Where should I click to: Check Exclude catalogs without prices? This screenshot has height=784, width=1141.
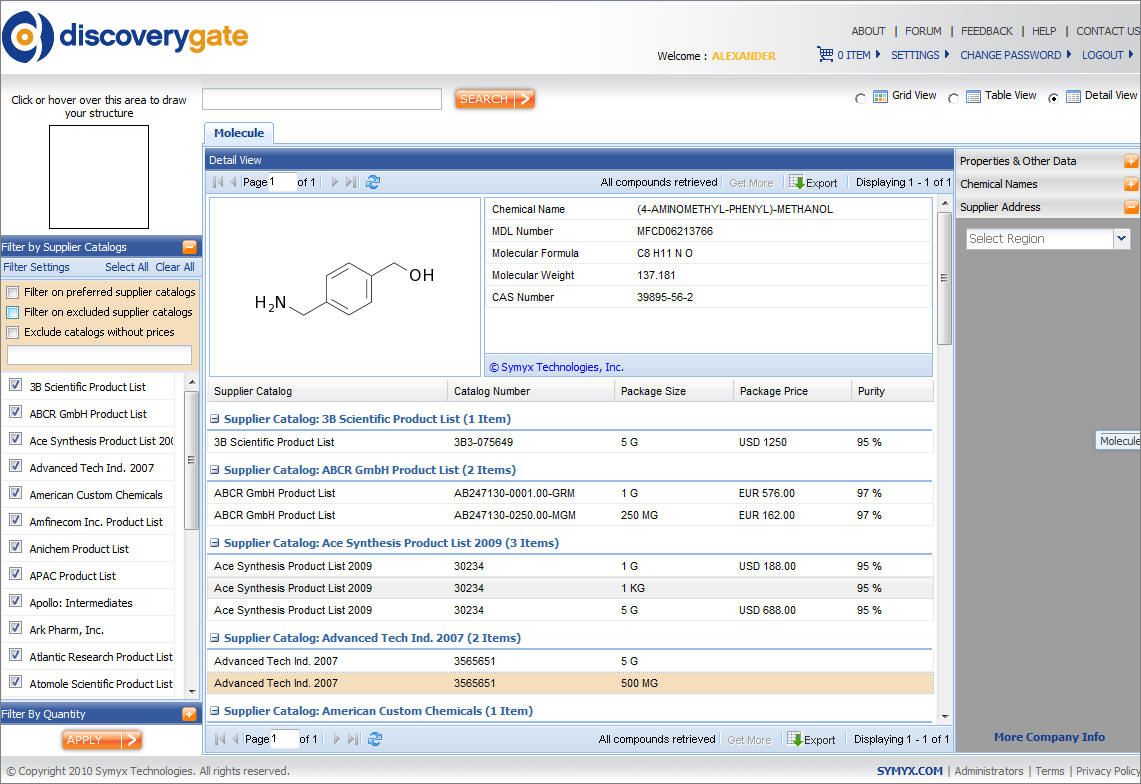(13, 332)
